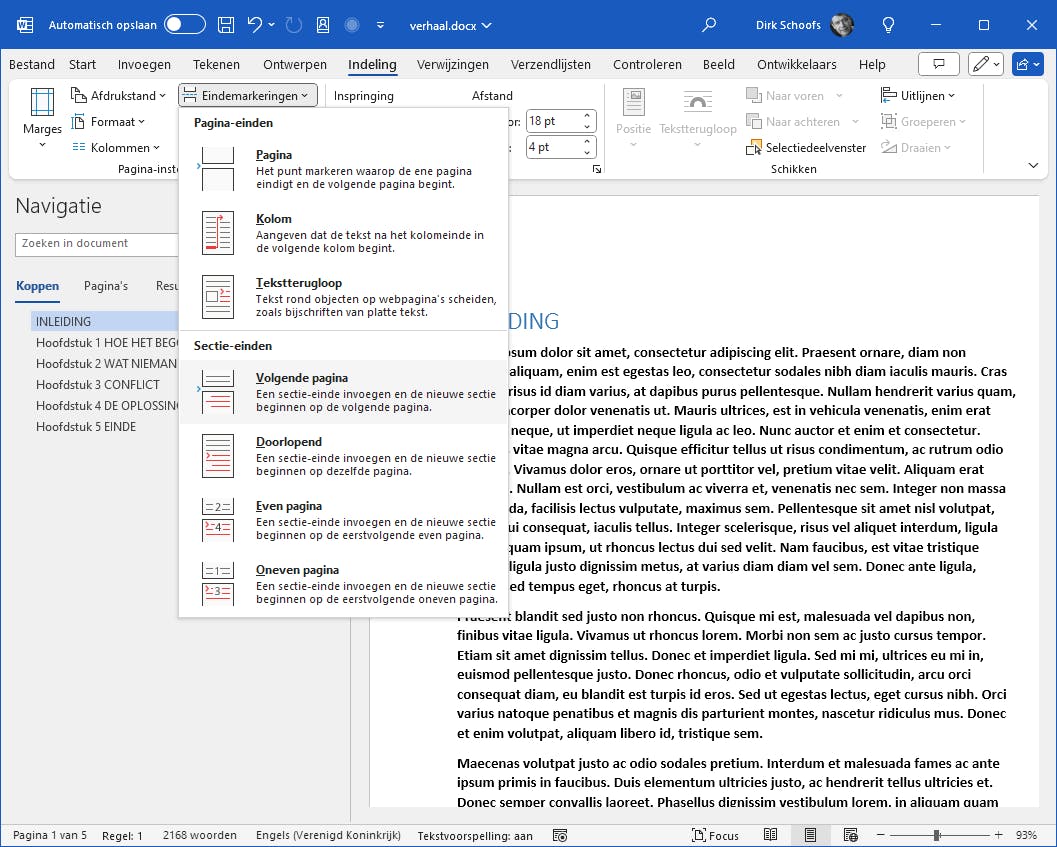Screen dimensions: 1057x847
Task: Open the Kolommen dropdown
Action: tap(116, 148)
